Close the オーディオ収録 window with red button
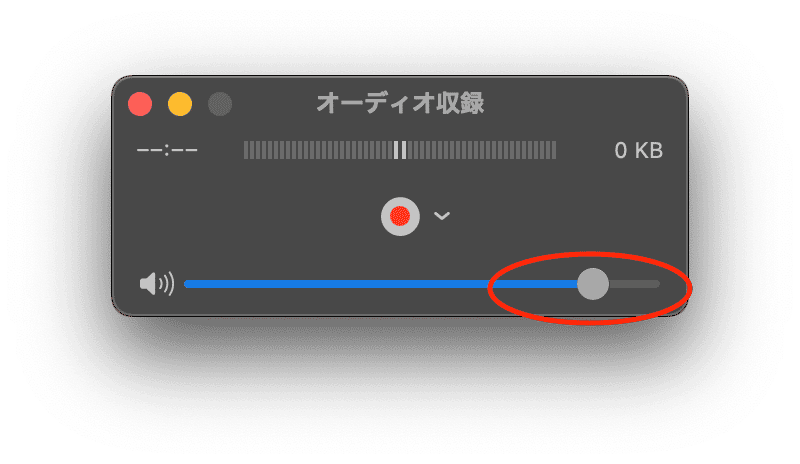 click(x=140, y=104)
